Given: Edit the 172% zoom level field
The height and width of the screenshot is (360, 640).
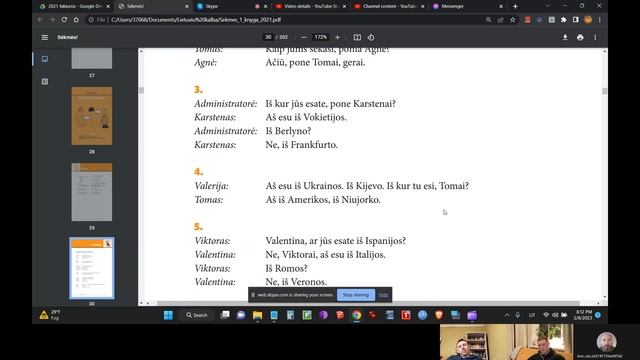Looking at the screenshot, I should click(x=320, y=37).
